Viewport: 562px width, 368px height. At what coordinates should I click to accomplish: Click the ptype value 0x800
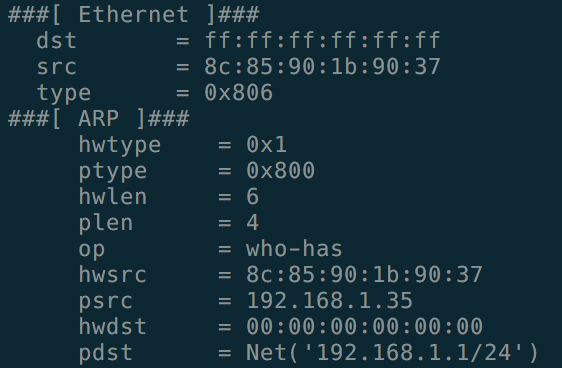(x=281, y=171)
